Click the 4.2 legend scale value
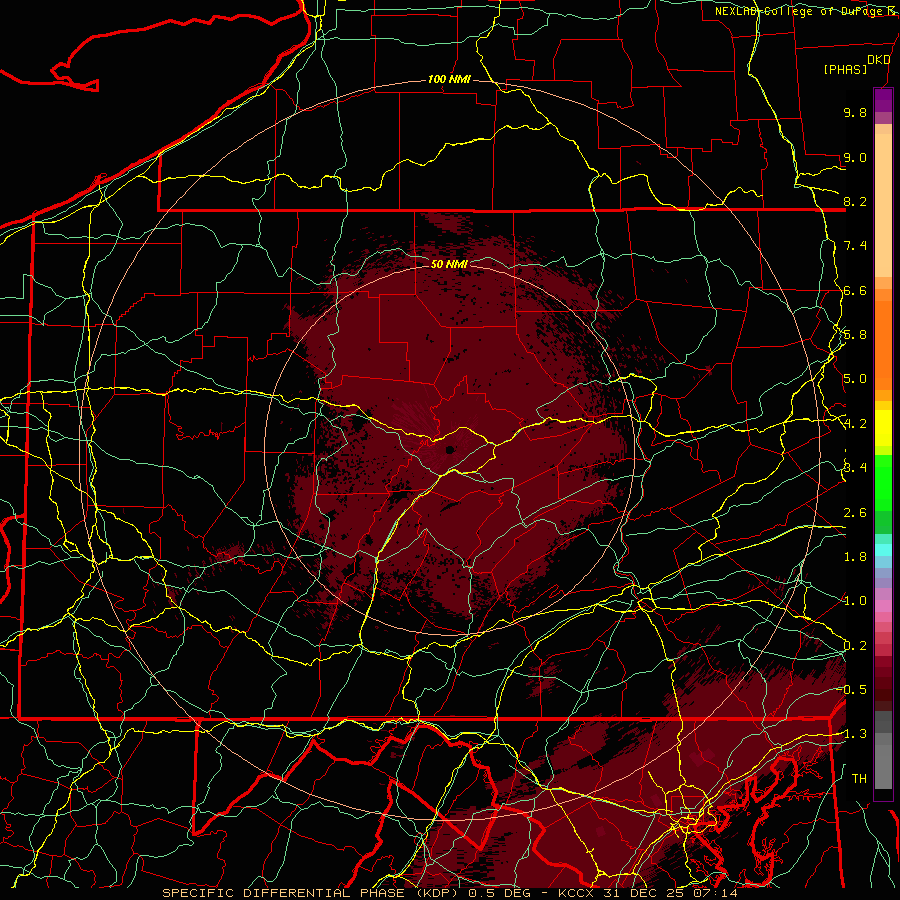Image resolution: width=900 pixels, height=900 pixels. click(855, 424)
